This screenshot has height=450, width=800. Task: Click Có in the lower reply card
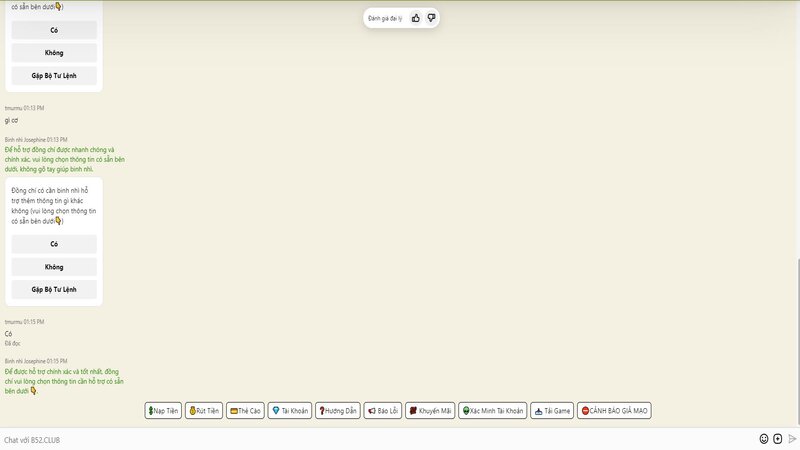[54, 244]
